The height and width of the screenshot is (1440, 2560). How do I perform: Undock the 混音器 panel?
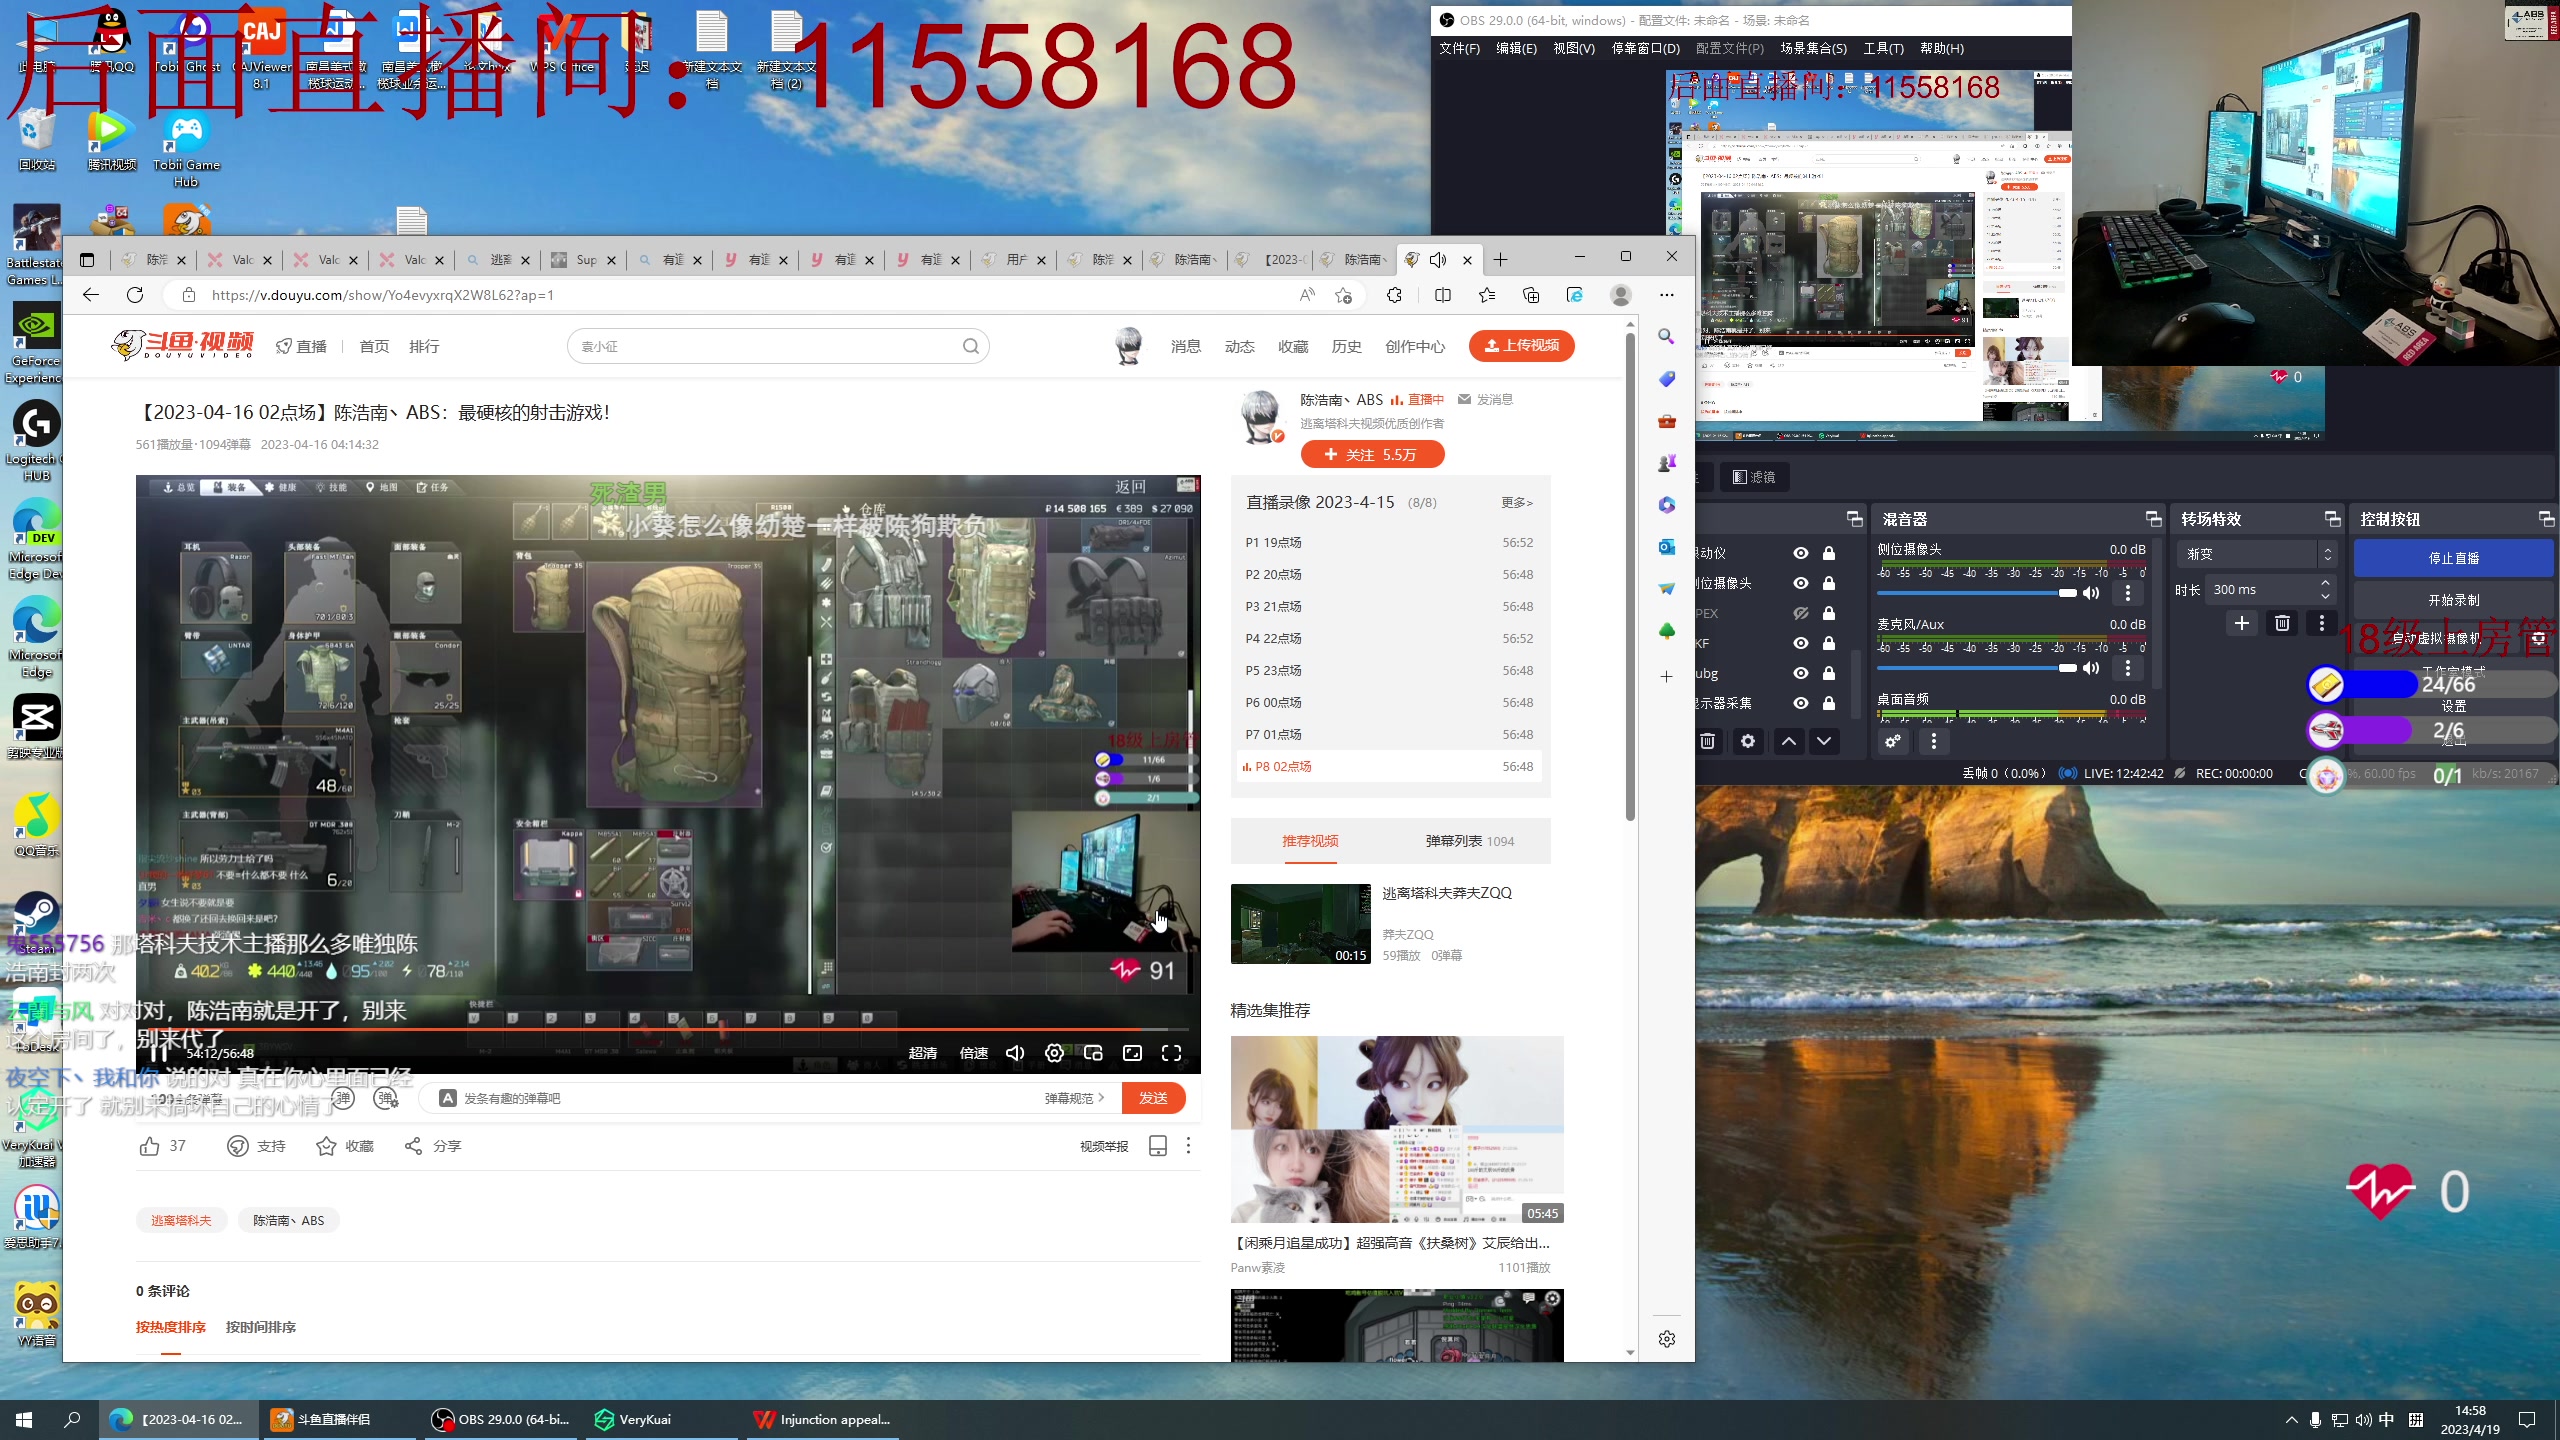[x=2153, y=519]
